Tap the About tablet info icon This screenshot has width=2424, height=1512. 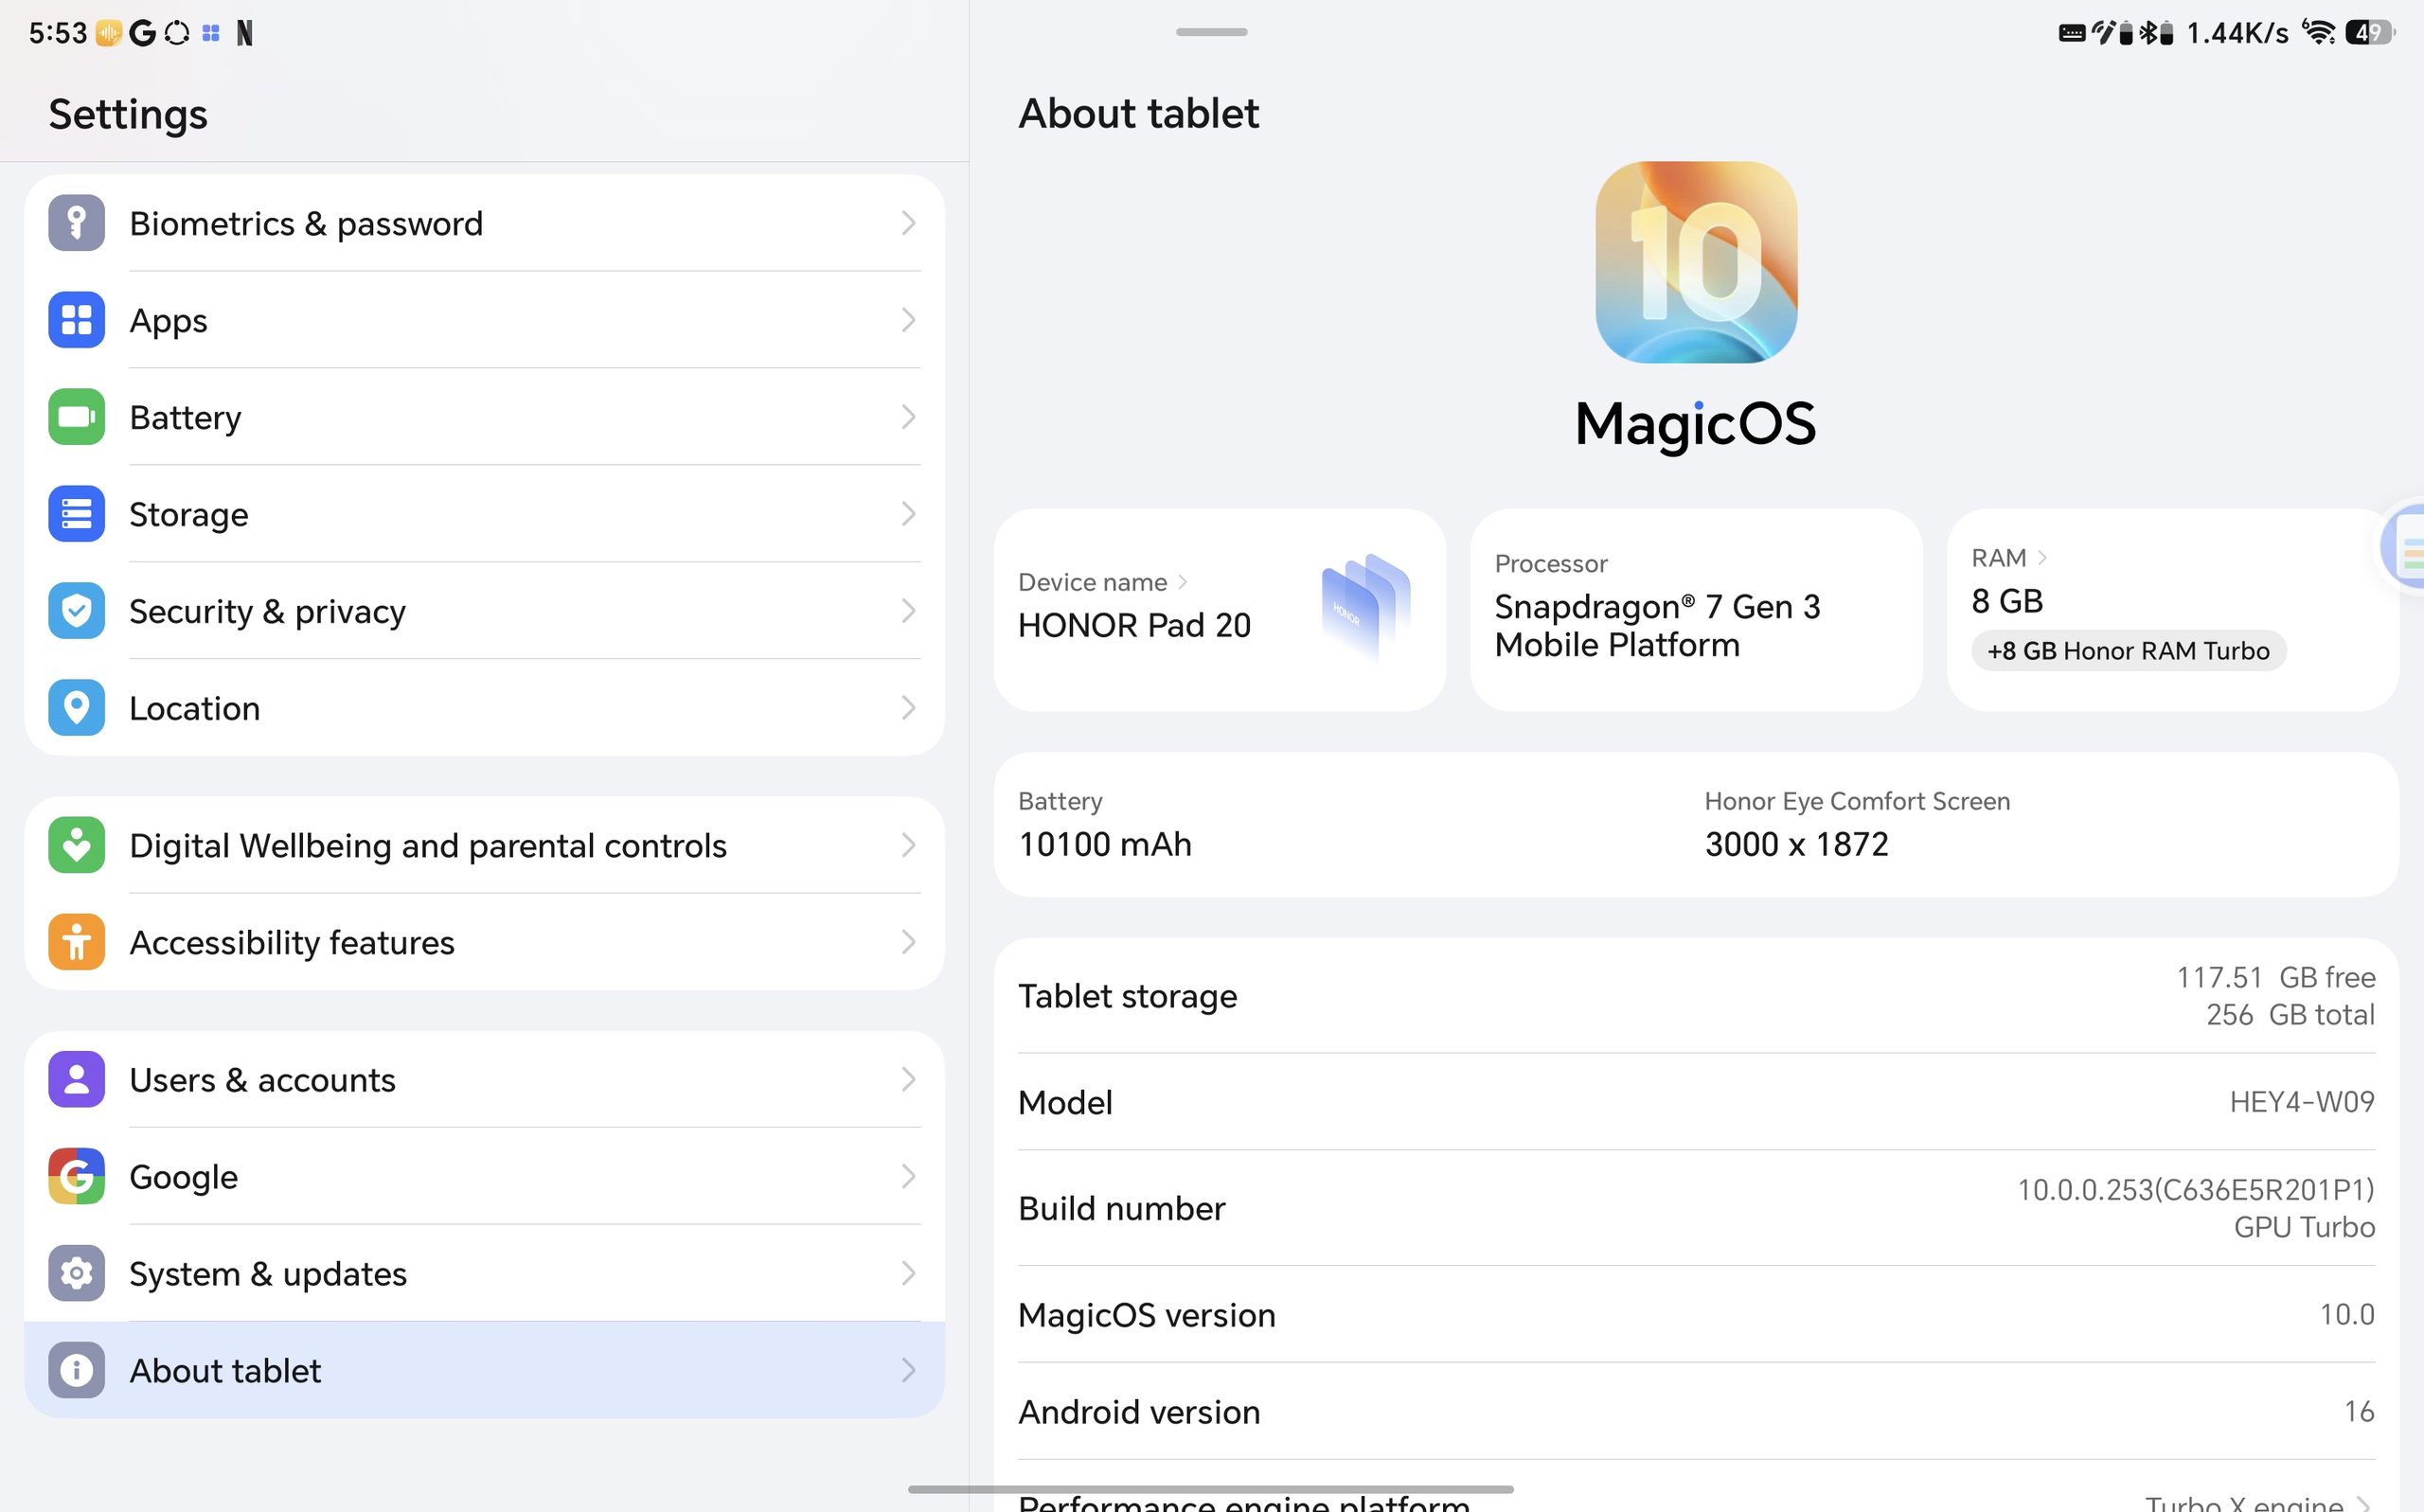click(76, 1370)
